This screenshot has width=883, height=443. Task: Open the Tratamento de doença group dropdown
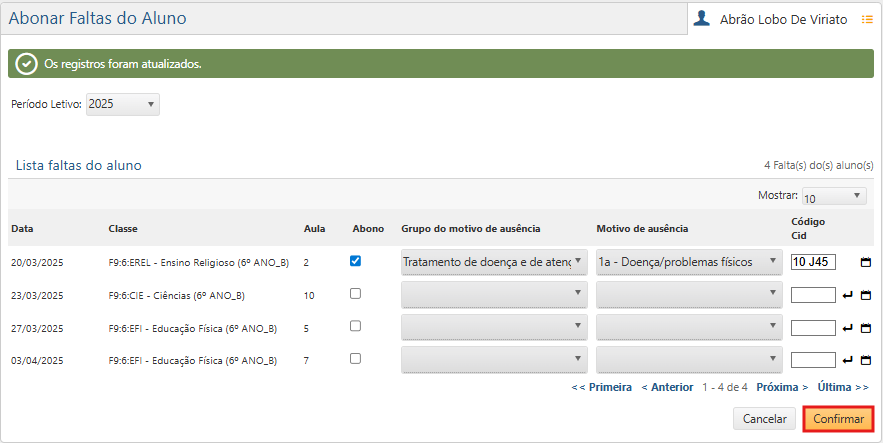(x=494, y=262)
